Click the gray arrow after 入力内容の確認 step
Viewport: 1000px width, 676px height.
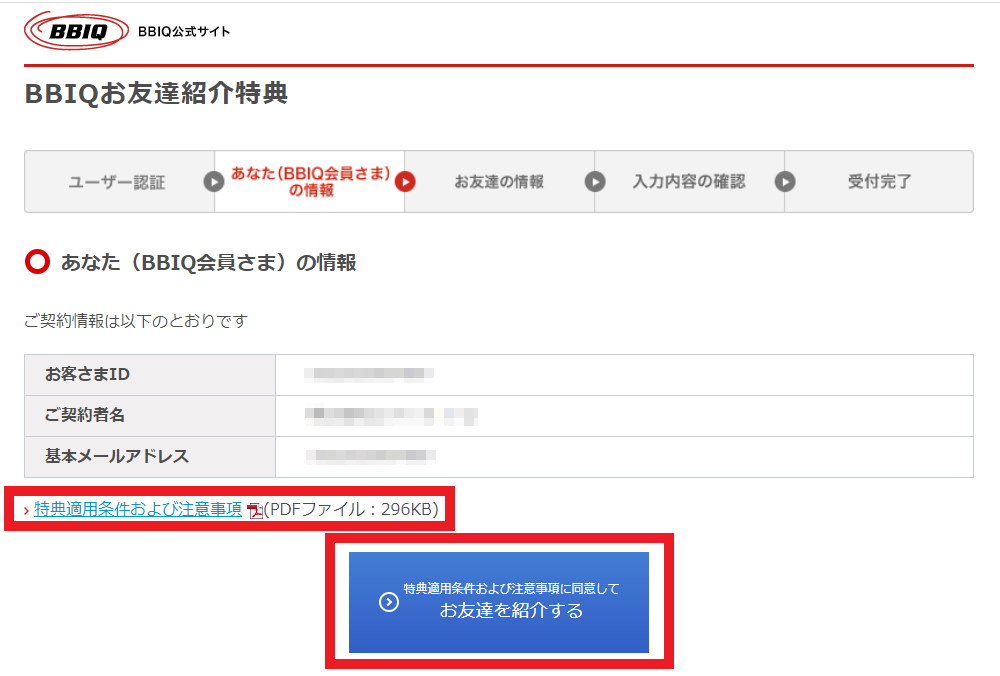click(785, 182)
